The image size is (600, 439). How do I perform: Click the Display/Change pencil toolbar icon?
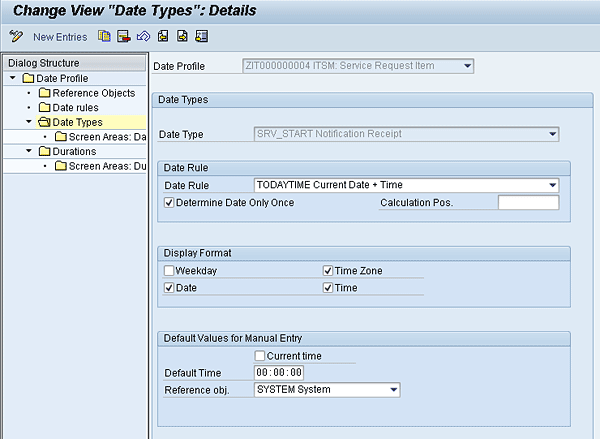coord(15,37)
